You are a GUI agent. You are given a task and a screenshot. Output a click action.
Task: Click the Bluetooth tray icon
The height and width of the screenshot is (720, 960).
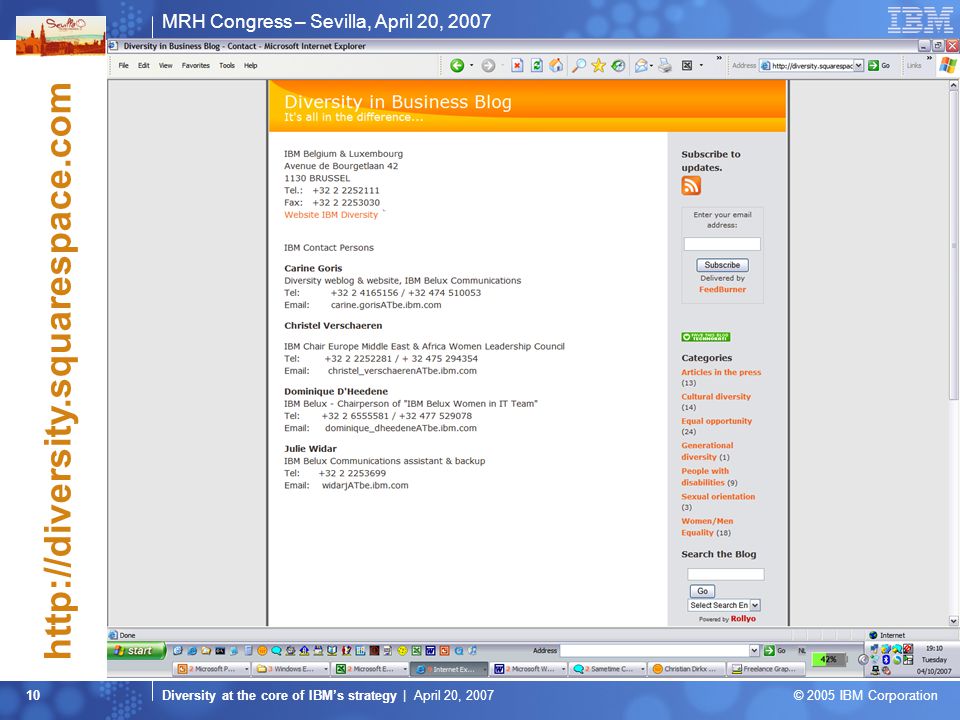pyautogui.click(x=886, y=660)
